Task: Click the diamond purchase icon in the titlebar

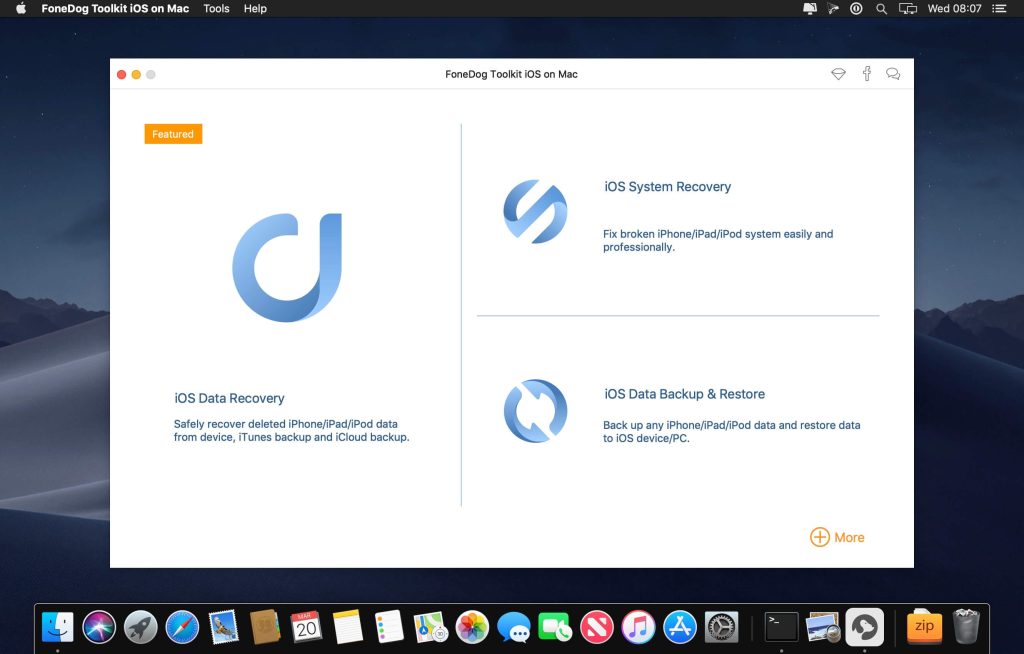Action: [x=838, y=74]
